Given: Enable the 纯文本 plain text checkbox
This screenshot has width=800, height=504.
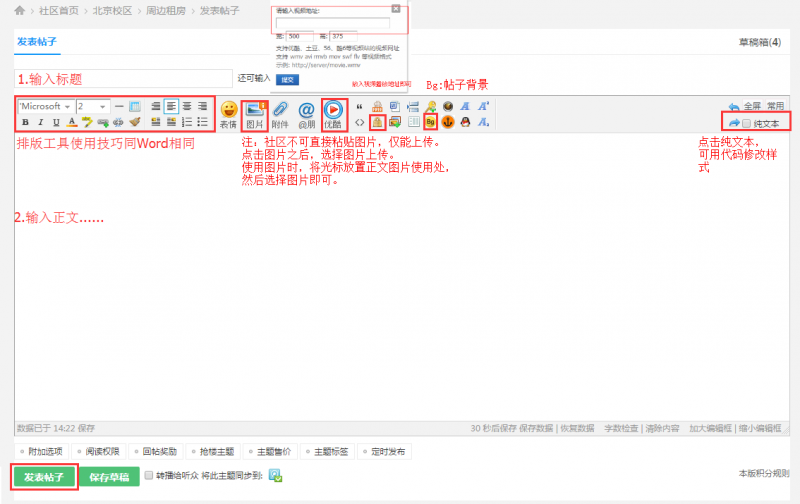Looking at the screenshot, I should coord(746,123).
